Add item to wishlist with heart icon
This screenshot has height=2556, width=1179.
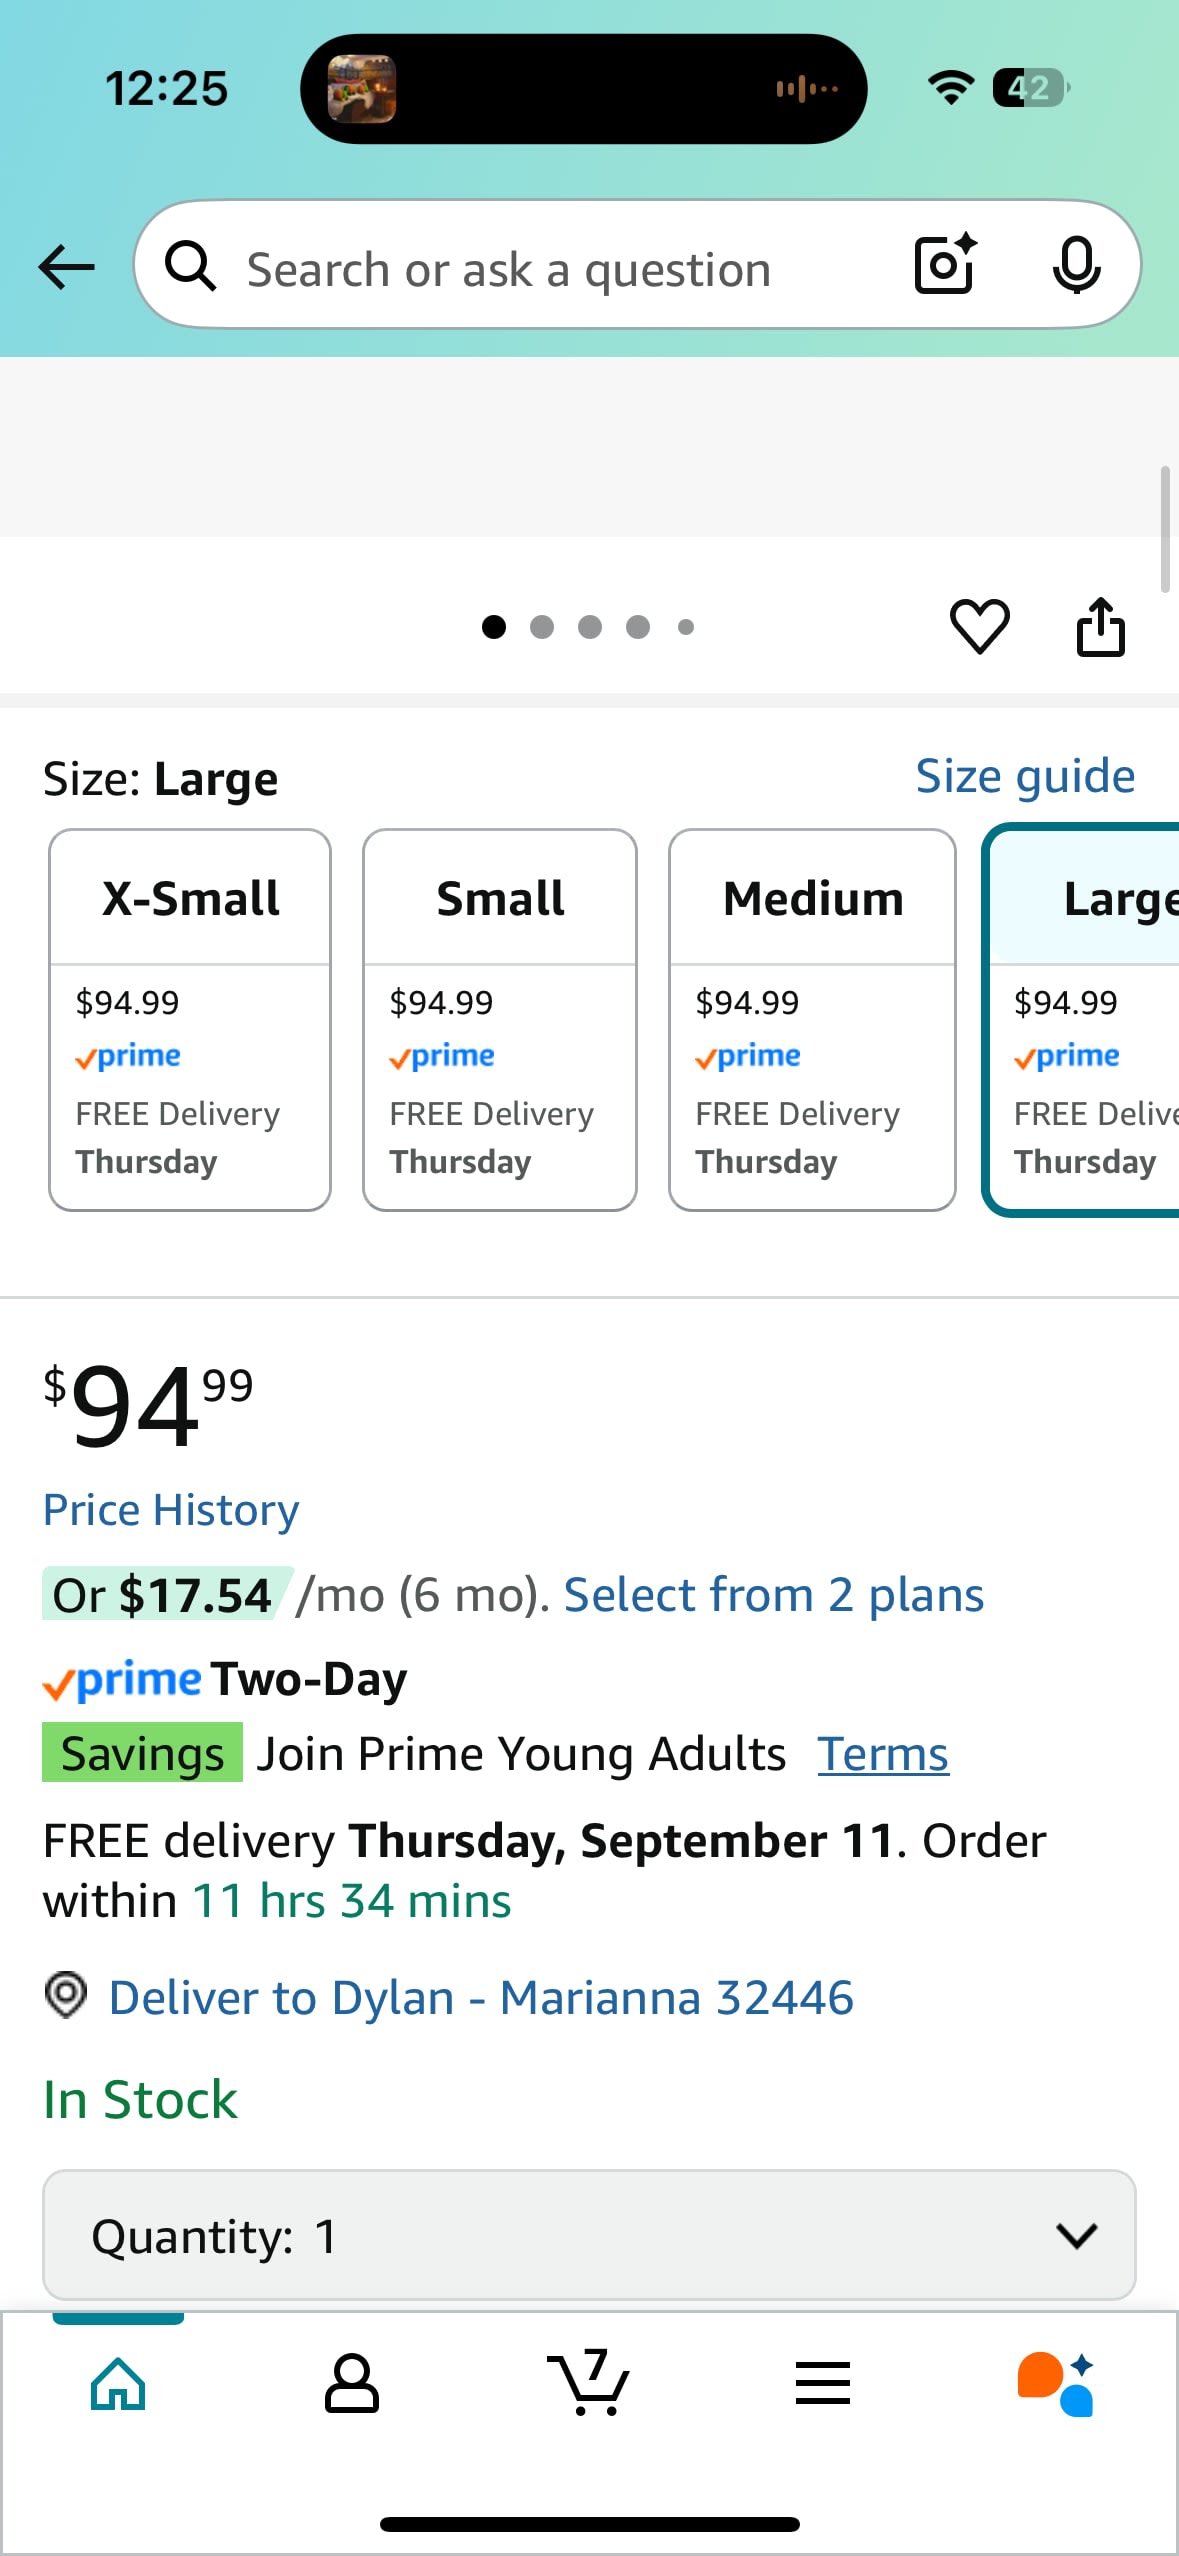tap(979, 627)
